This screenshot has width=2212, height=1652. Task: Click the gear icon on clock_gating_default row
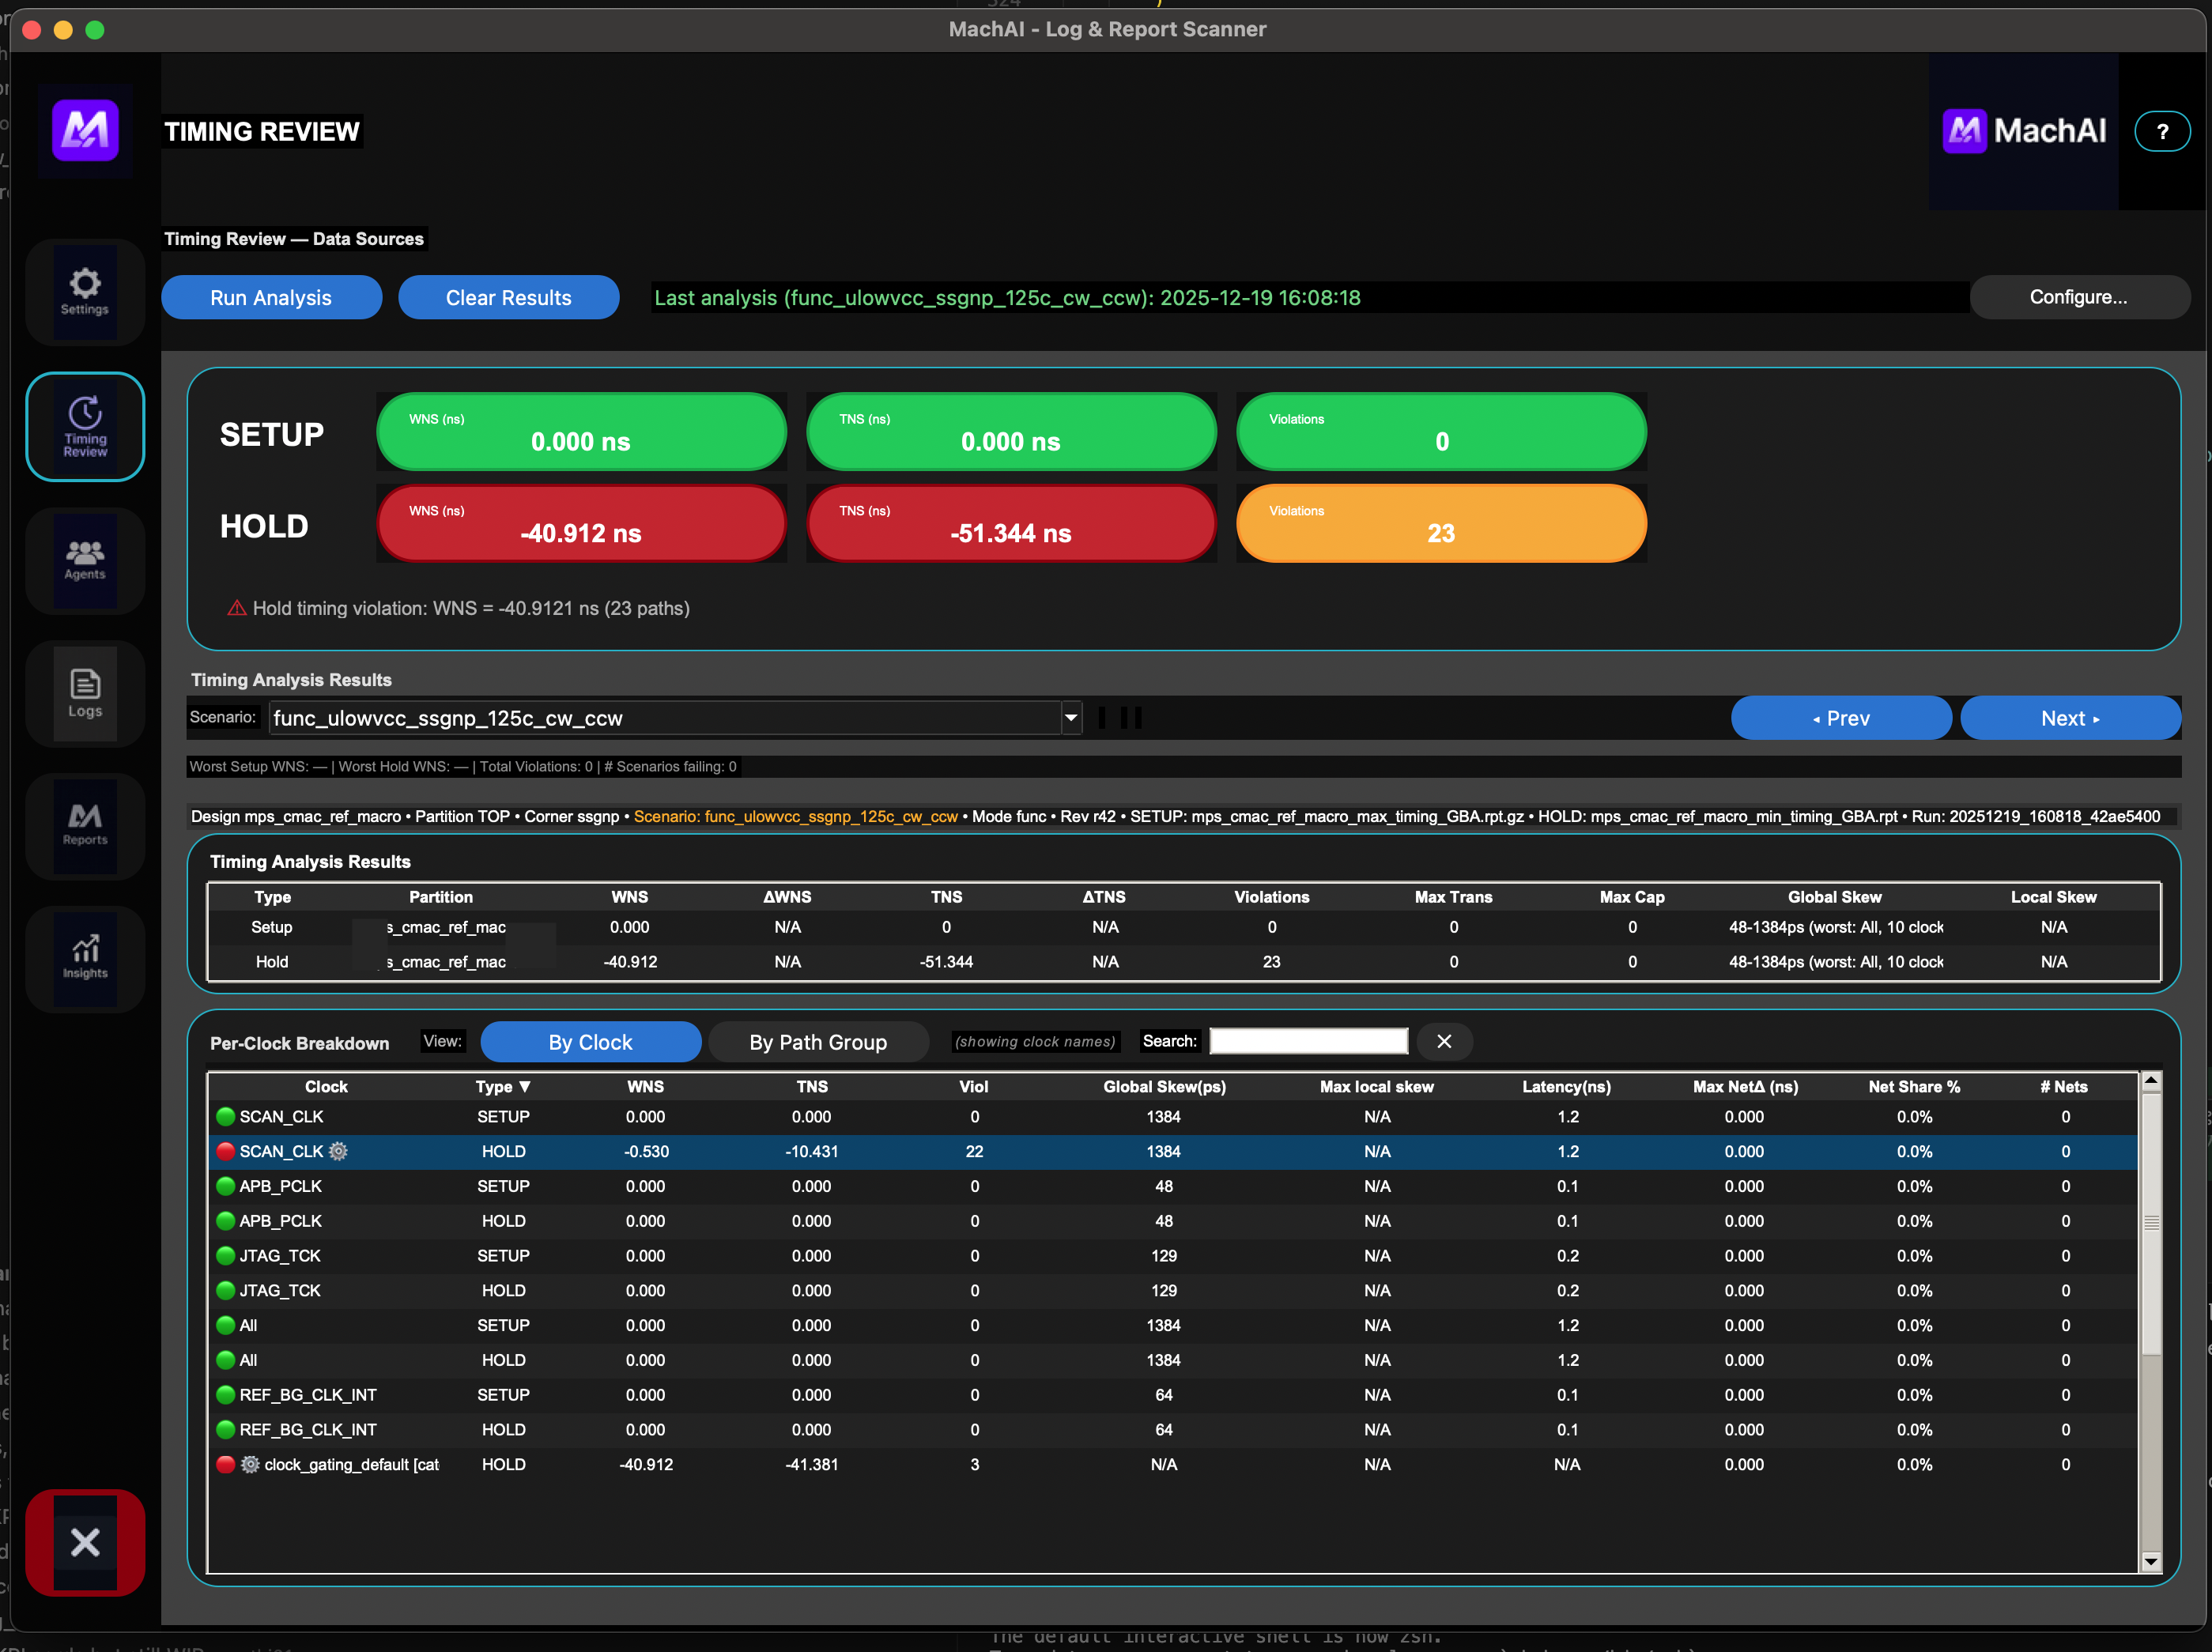249,1464
